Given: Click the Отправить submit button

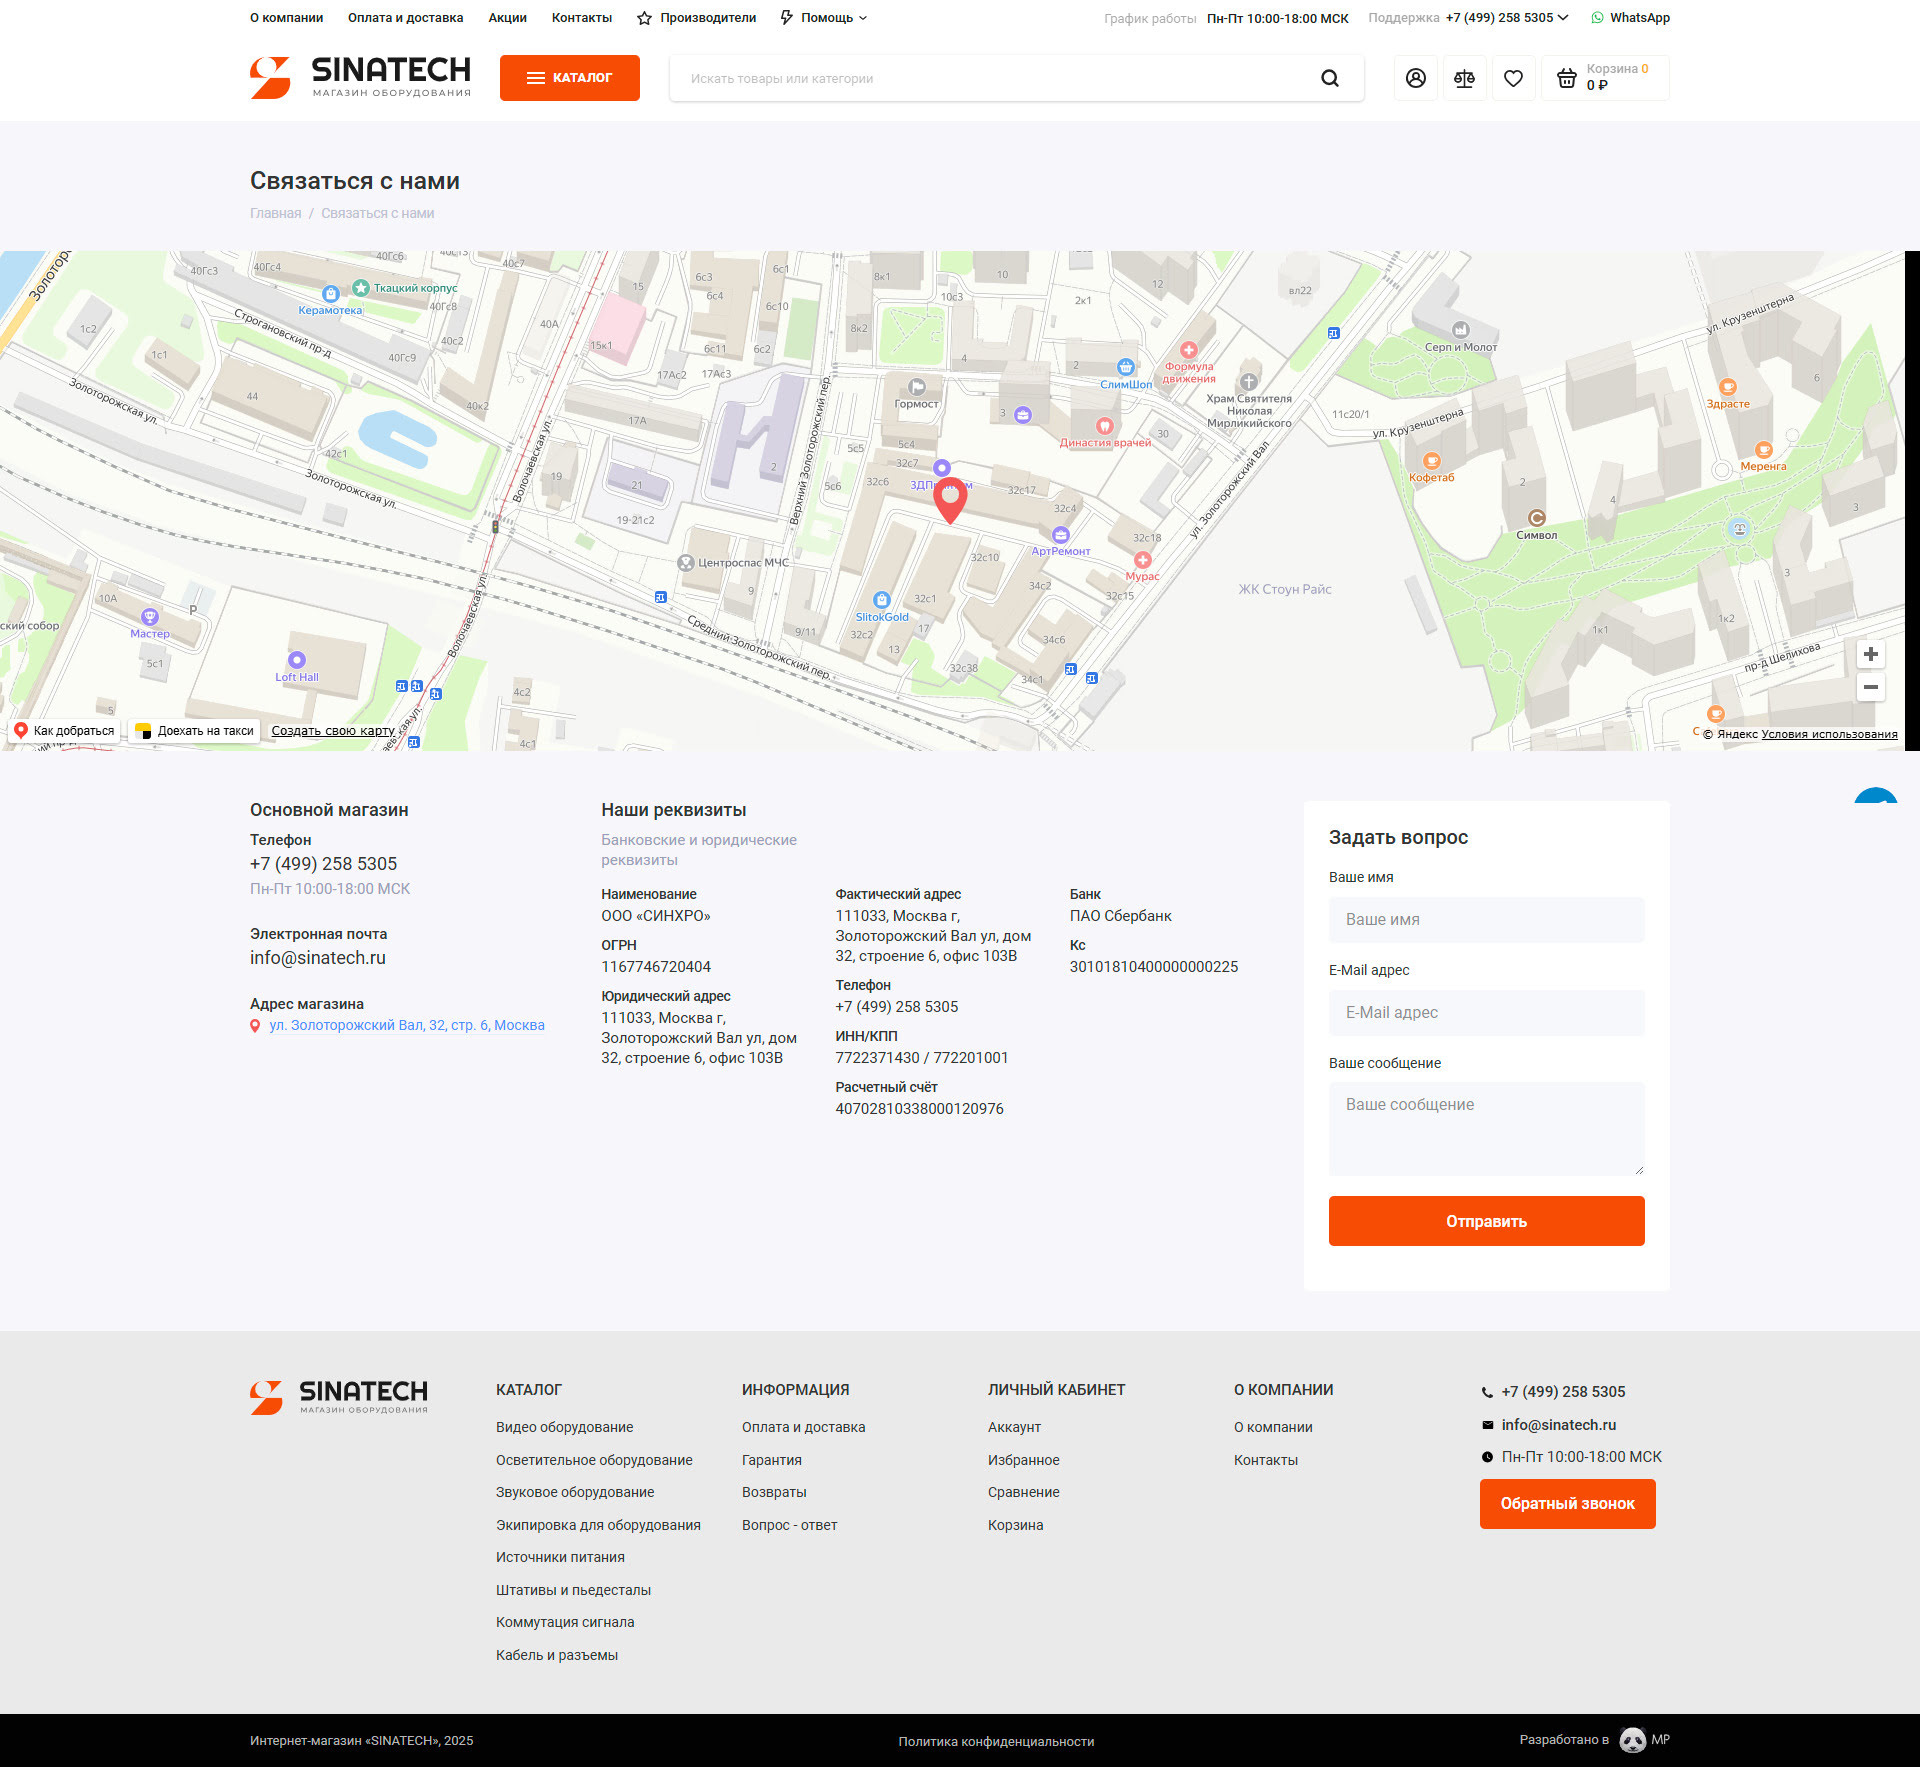Looking at the screenshot, I should tap(1486, 1221).
